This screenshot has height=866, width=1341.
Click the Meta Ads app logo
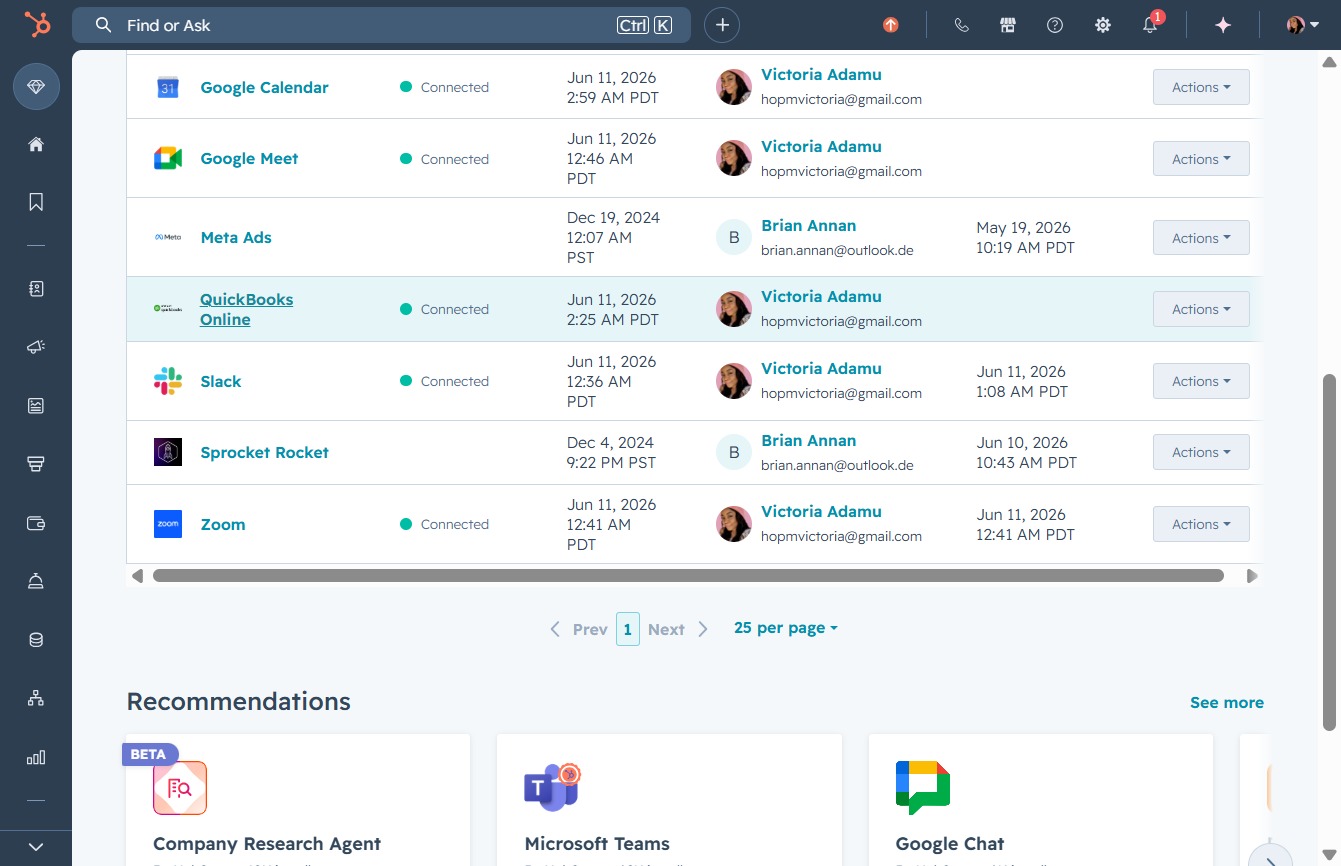click(x=167, y=237)
